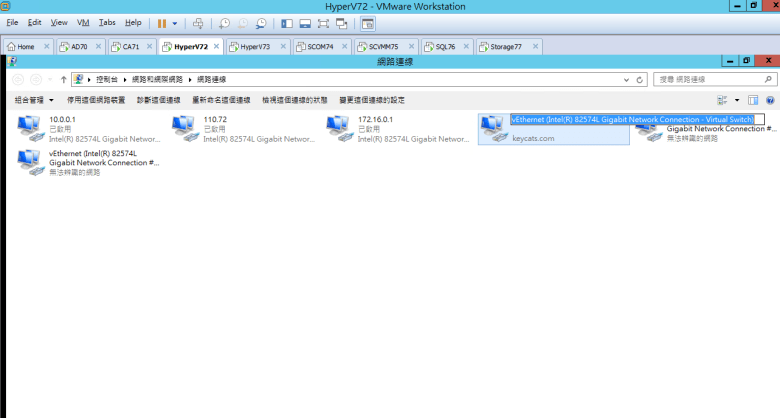Open the change view options dropdown arrow
This screenshot has height=418, width=780.
tap(737, 100)
